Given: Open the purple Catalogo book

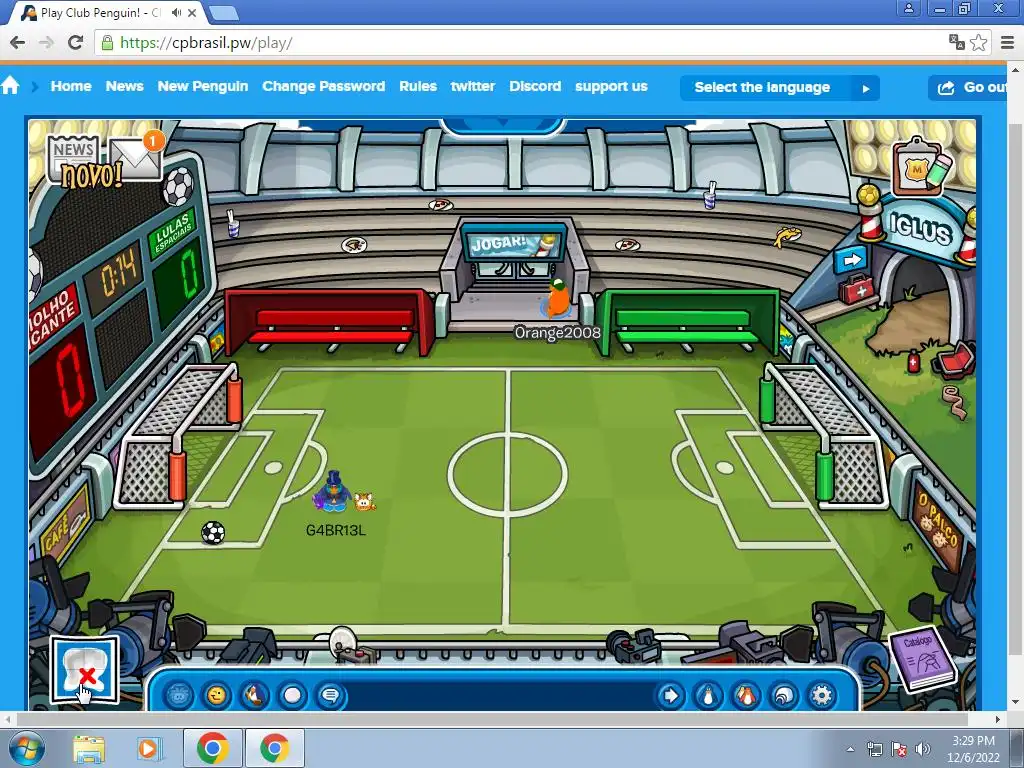Looking at the screenshot, I should pos(923,658).
